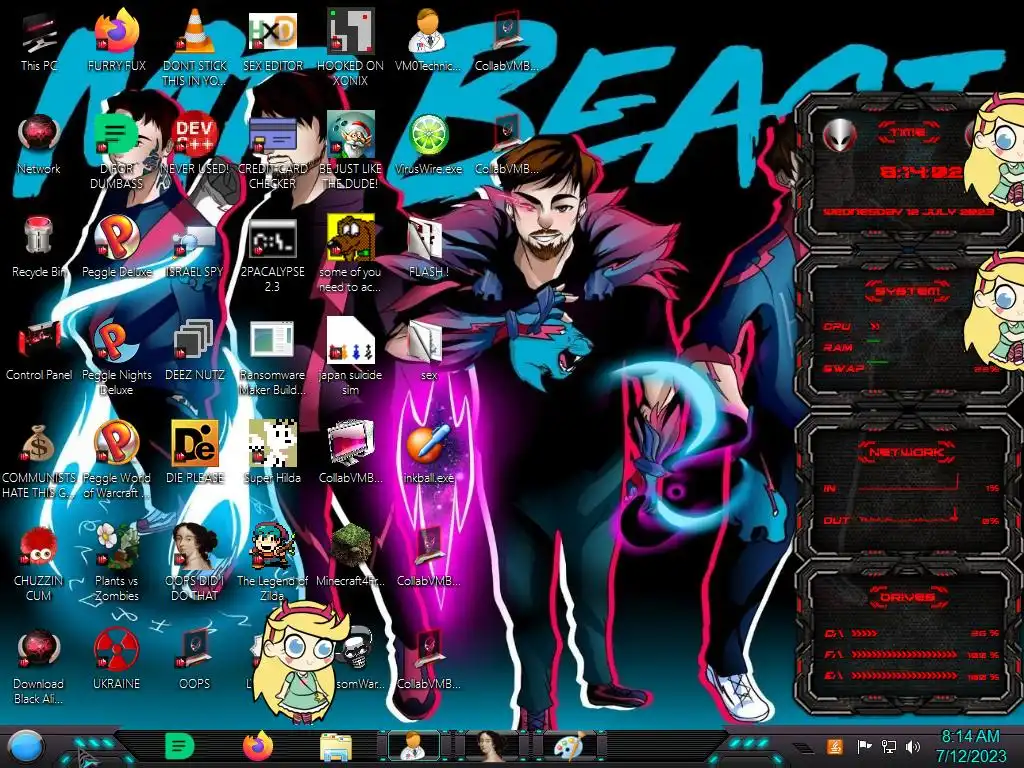Open the portrait lady app on taskbar

[491, 746]
